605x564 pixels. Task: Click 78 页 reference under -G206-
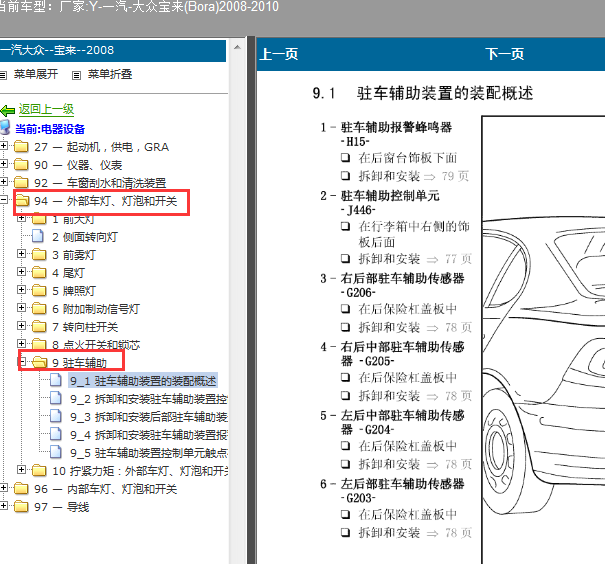tap(458, 328)
